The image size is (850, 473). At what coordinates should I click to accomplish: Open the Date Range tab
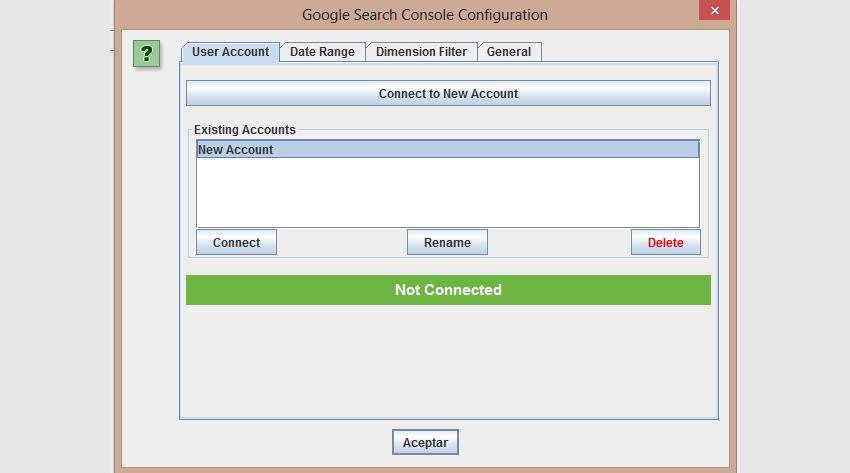pyautogui.click(x=323, y=52)
